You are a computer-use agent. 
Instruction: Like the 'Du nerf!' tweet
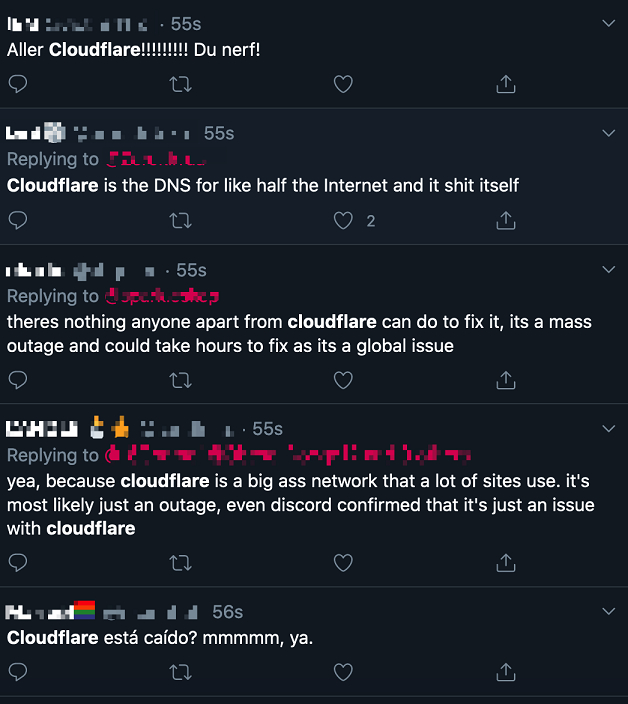click(x=343, y=84)
